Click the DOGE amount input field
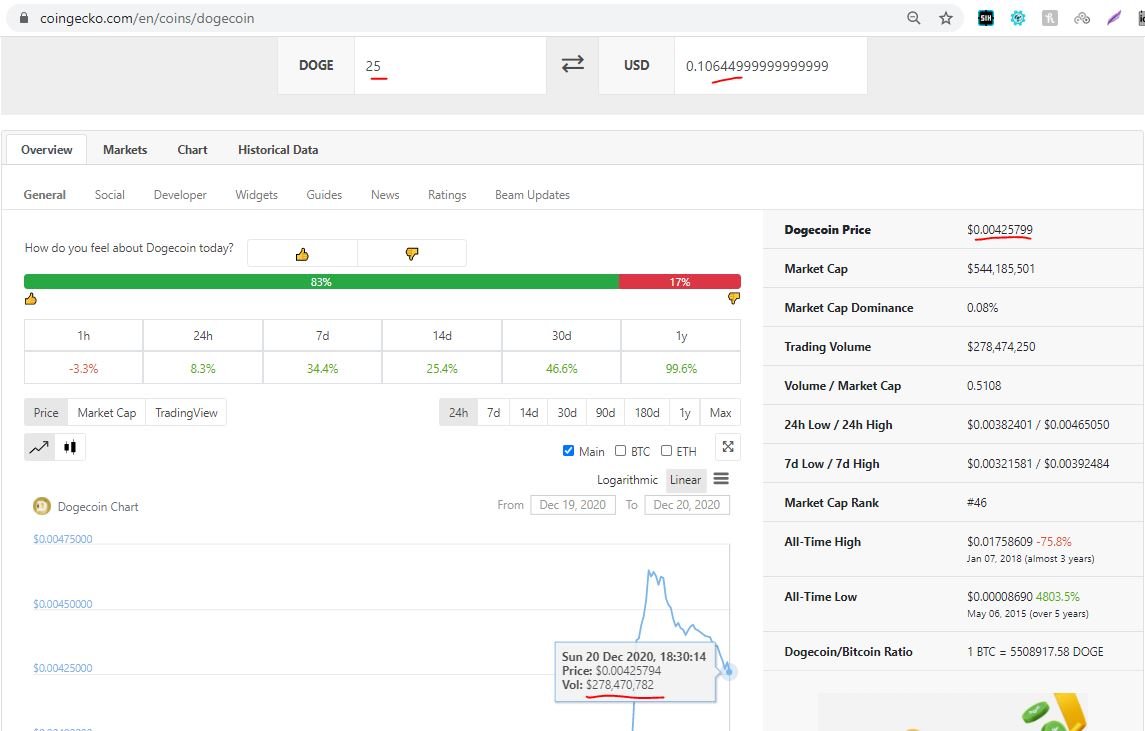This screenshot has height=731, width=1145. pyautogui.click(x=450, y=66)
